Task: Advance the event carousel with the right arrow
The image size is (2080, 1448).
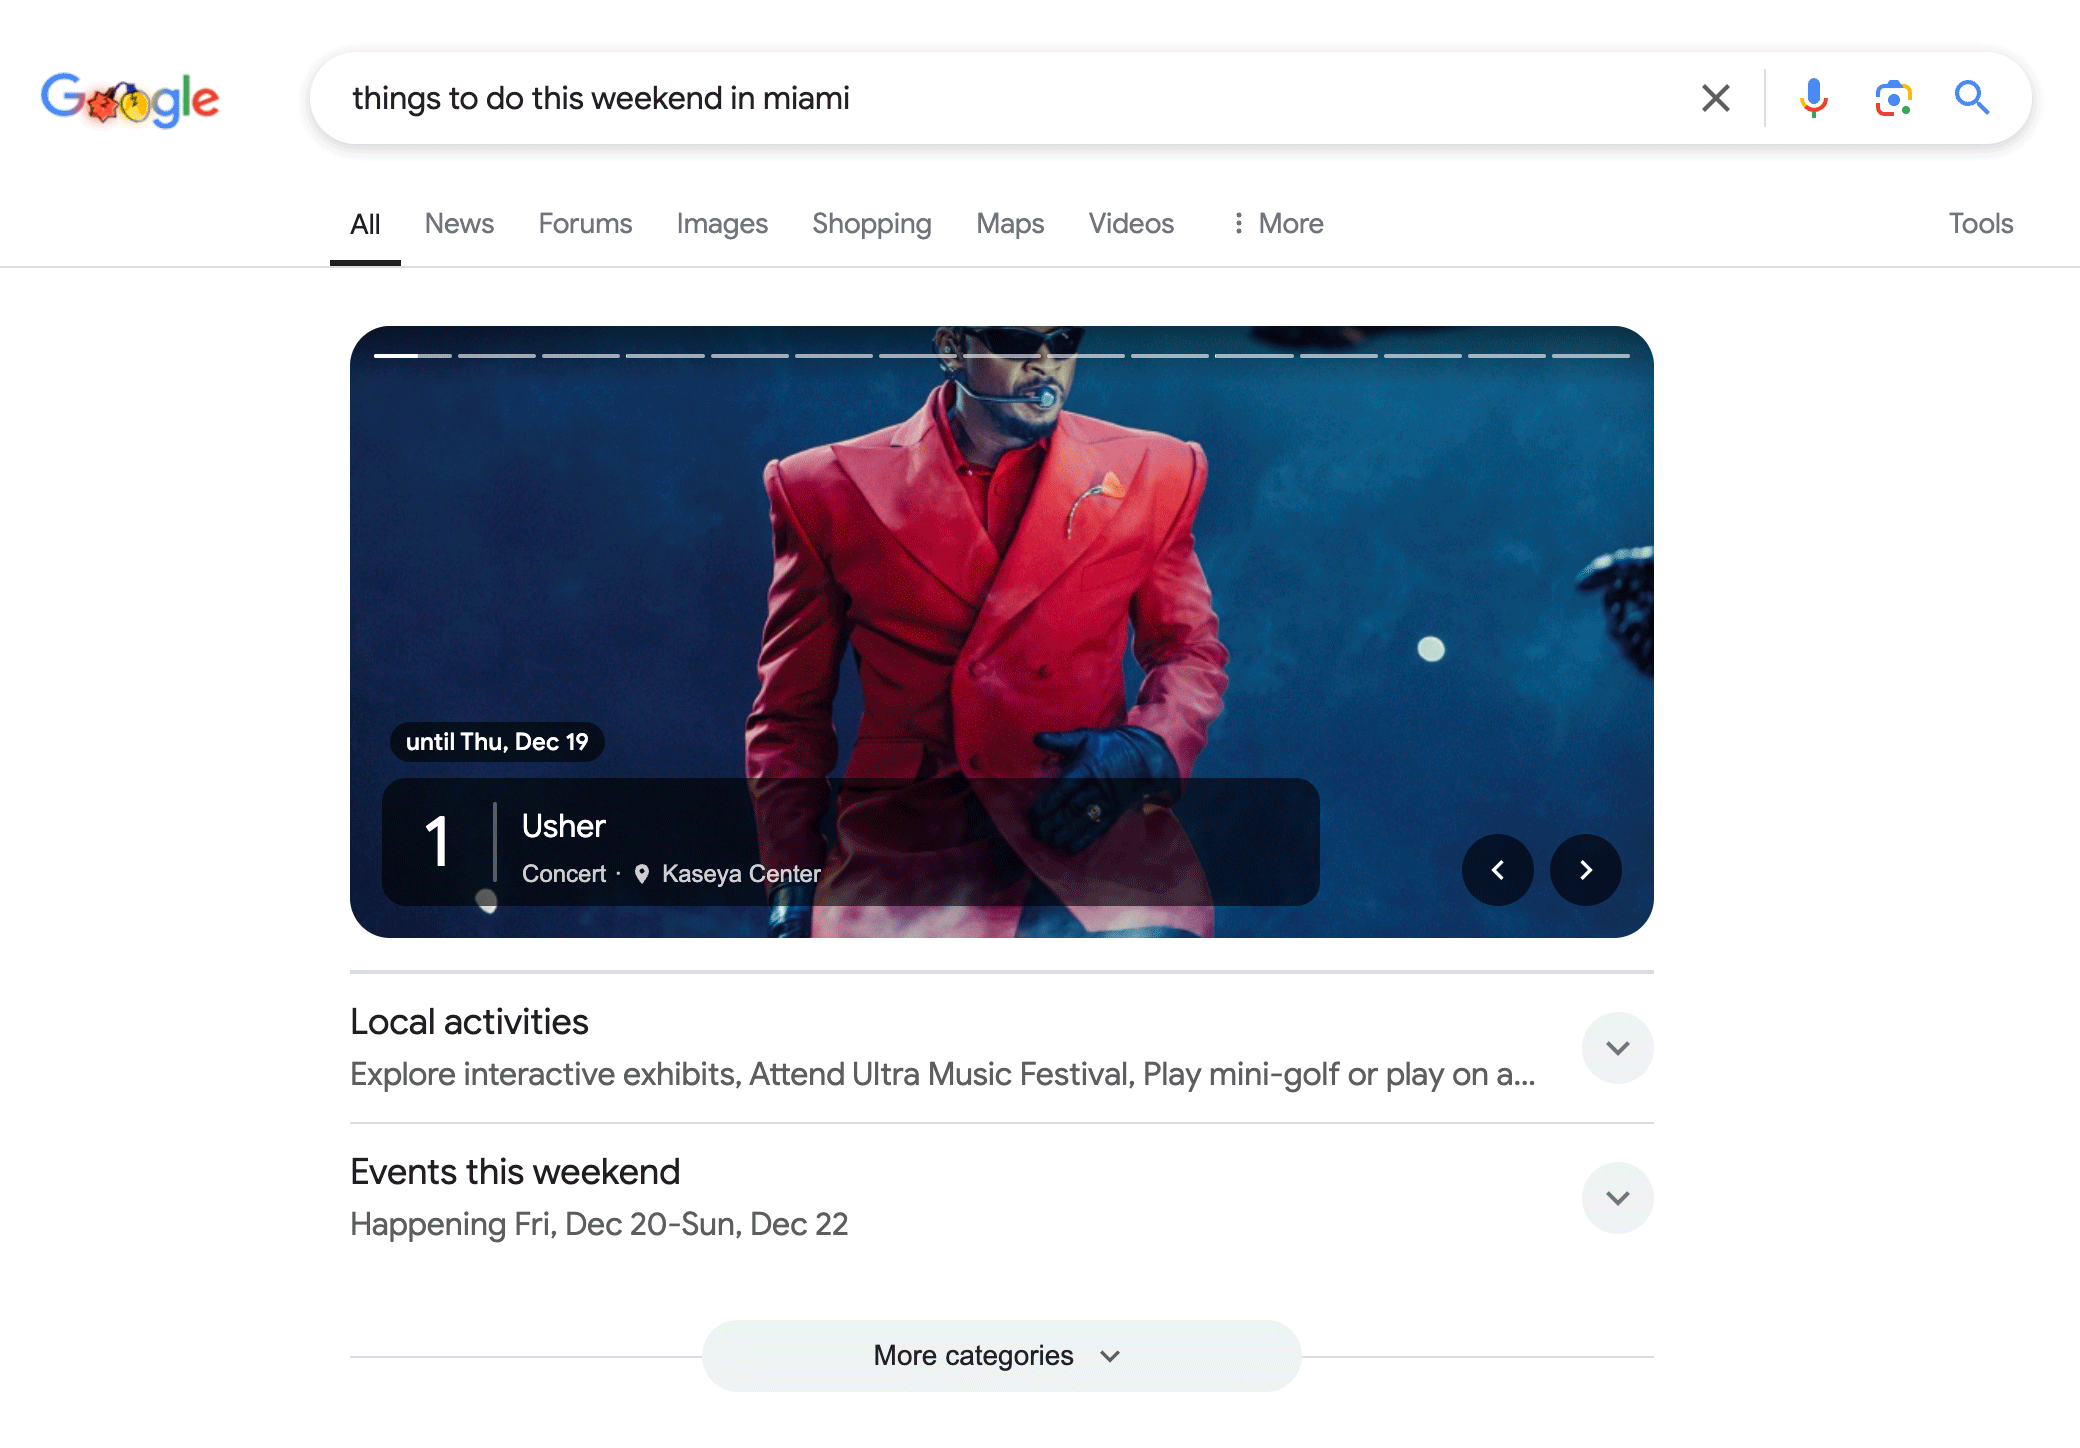Action: pos(1585,870)
